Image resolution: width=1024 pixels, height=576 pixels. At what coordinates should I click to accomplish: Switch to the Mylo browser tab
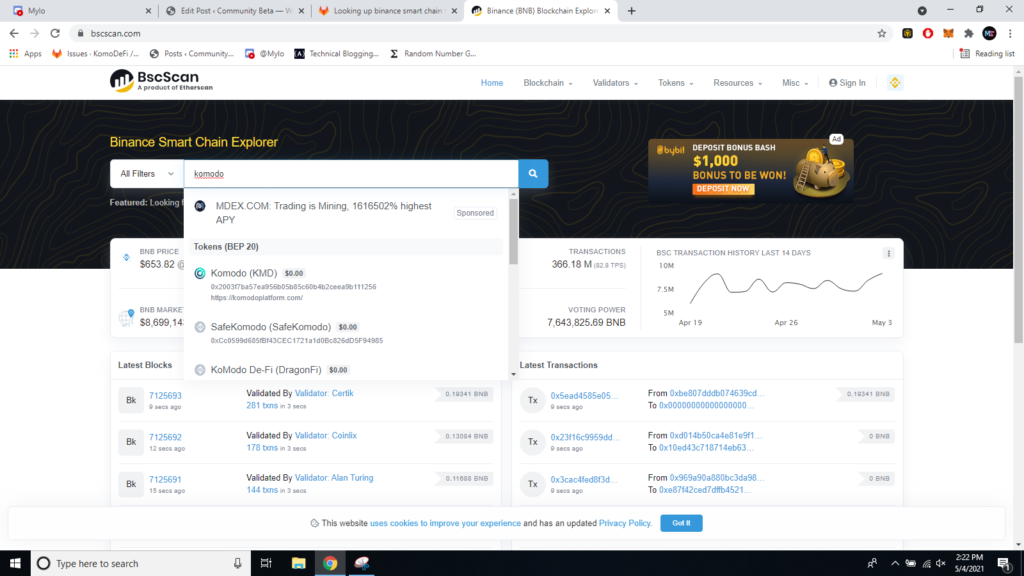[x=82, y=11]
